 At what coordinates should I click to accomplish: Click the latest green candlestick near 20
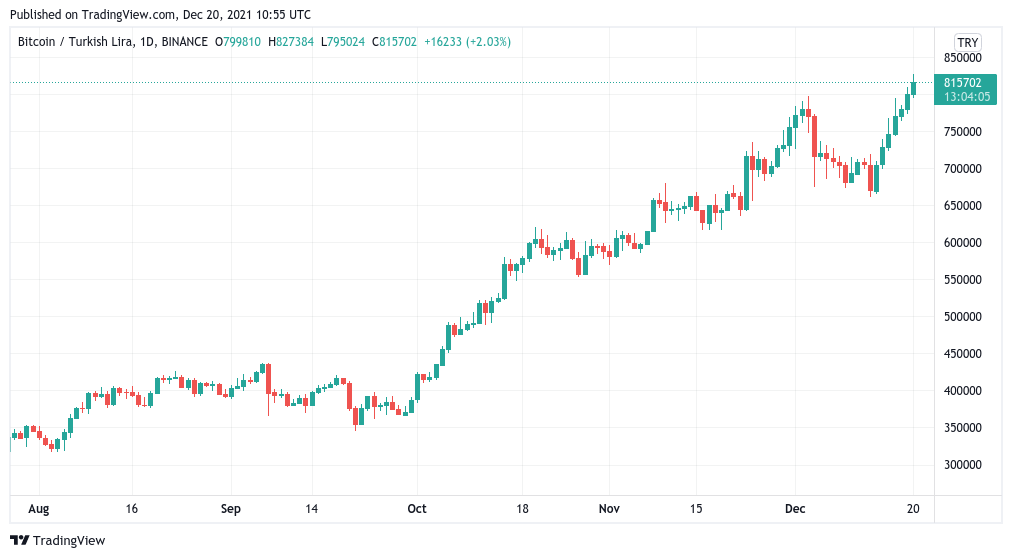point(913,88)
